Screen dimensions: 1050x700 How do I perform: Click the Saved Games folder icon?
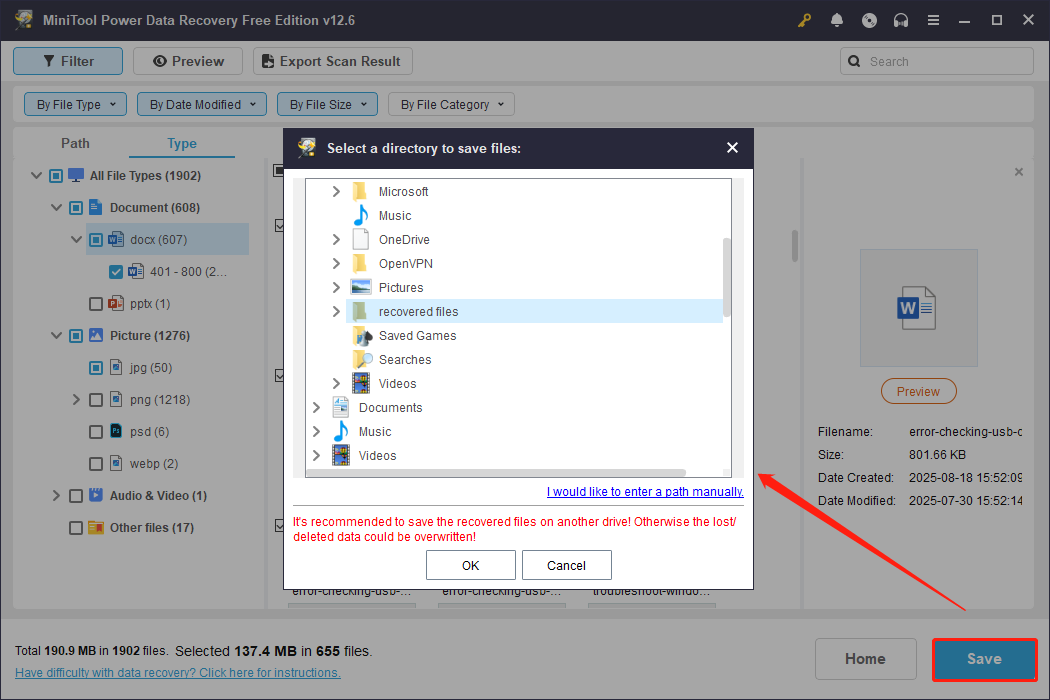(x=362, y=336)
